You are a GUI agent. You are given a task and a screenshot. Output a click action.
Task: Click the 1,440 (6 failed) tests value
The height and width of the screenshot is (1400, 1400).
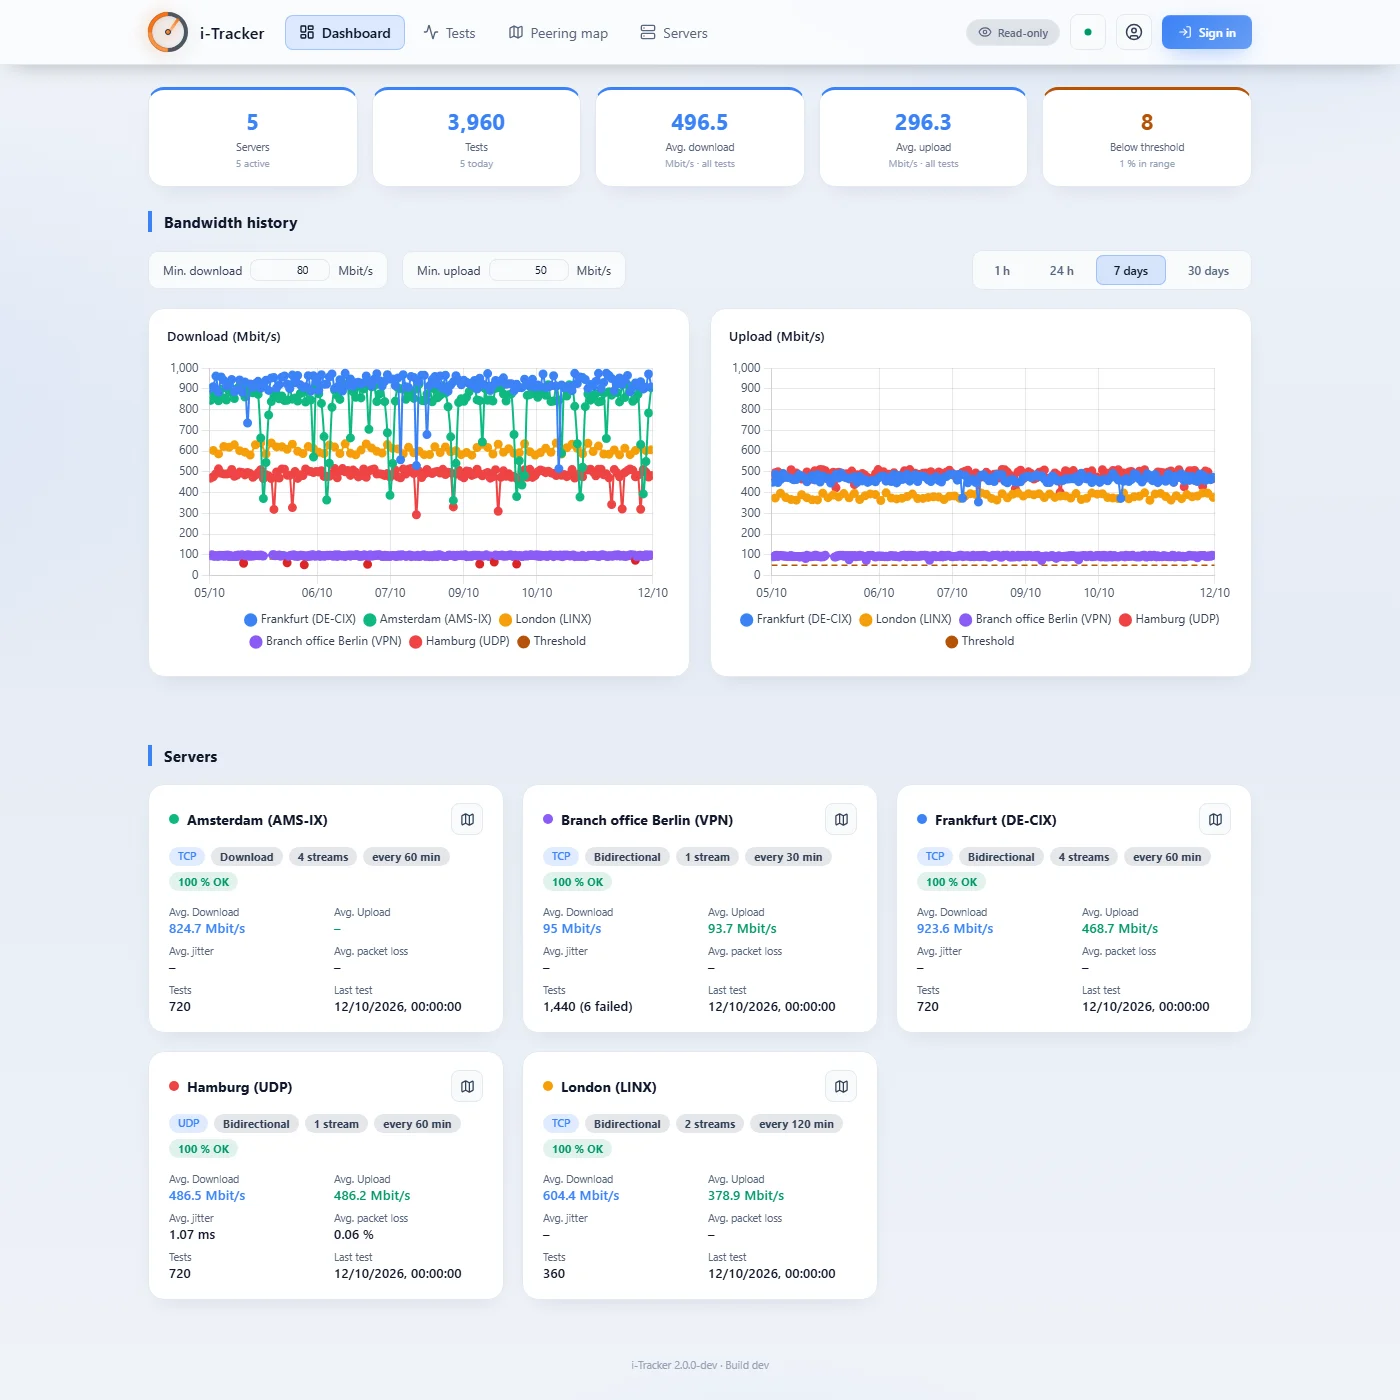click(588, 1007)
